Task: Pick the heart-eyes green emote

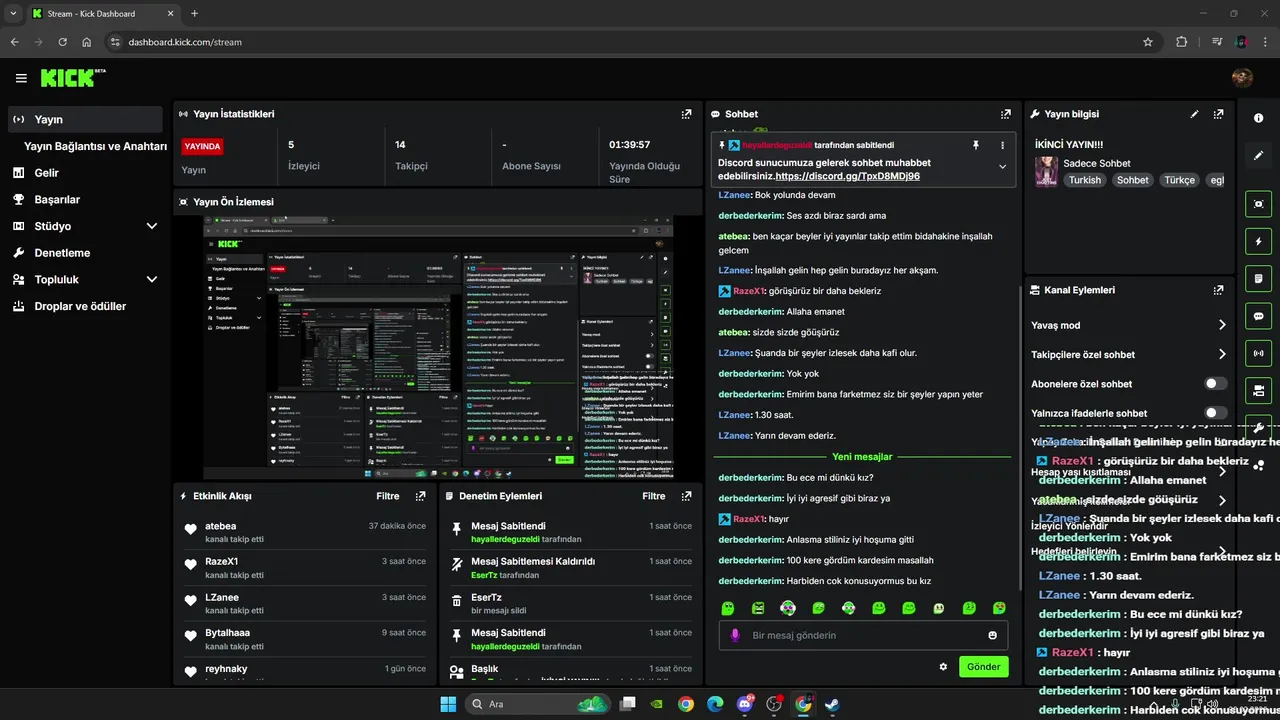Action: click(999, 608)
